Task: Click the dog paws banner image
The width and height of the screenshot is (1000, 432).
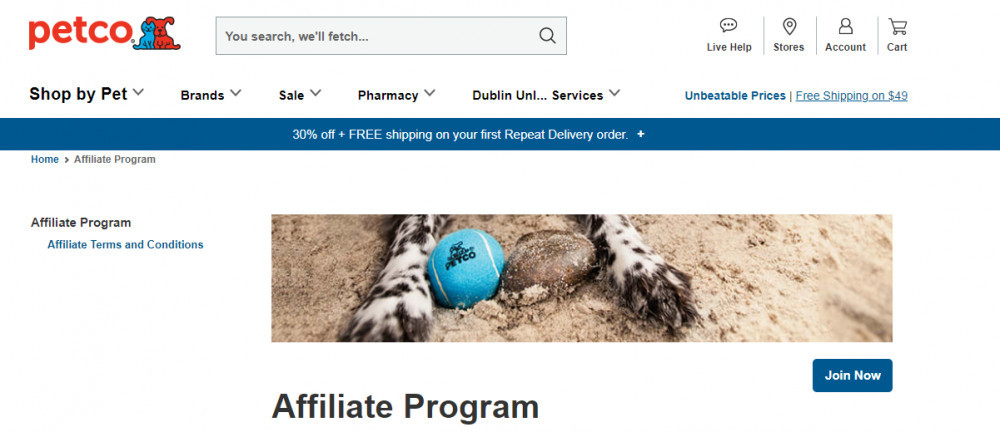Action: pyautogui.click(x=582, y=278)
